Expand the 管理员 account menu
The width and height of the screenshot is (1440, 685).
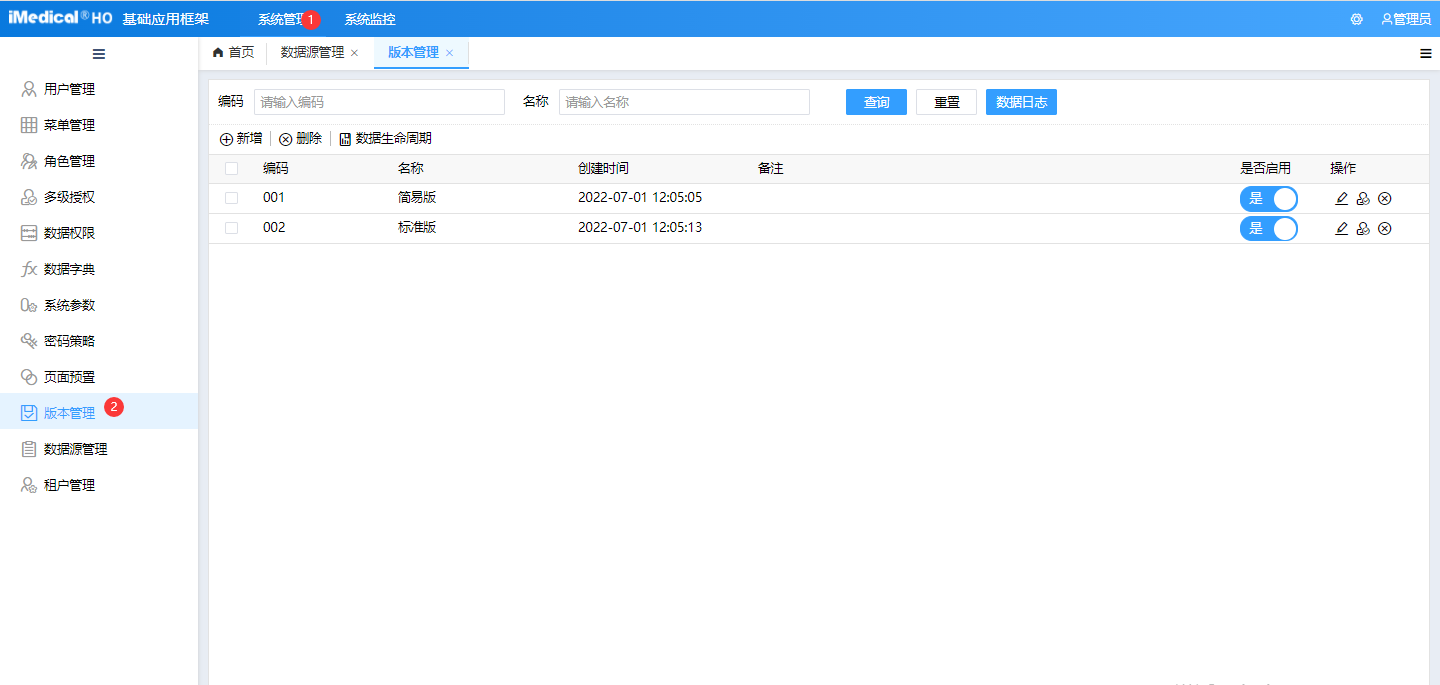point(1405,18)
